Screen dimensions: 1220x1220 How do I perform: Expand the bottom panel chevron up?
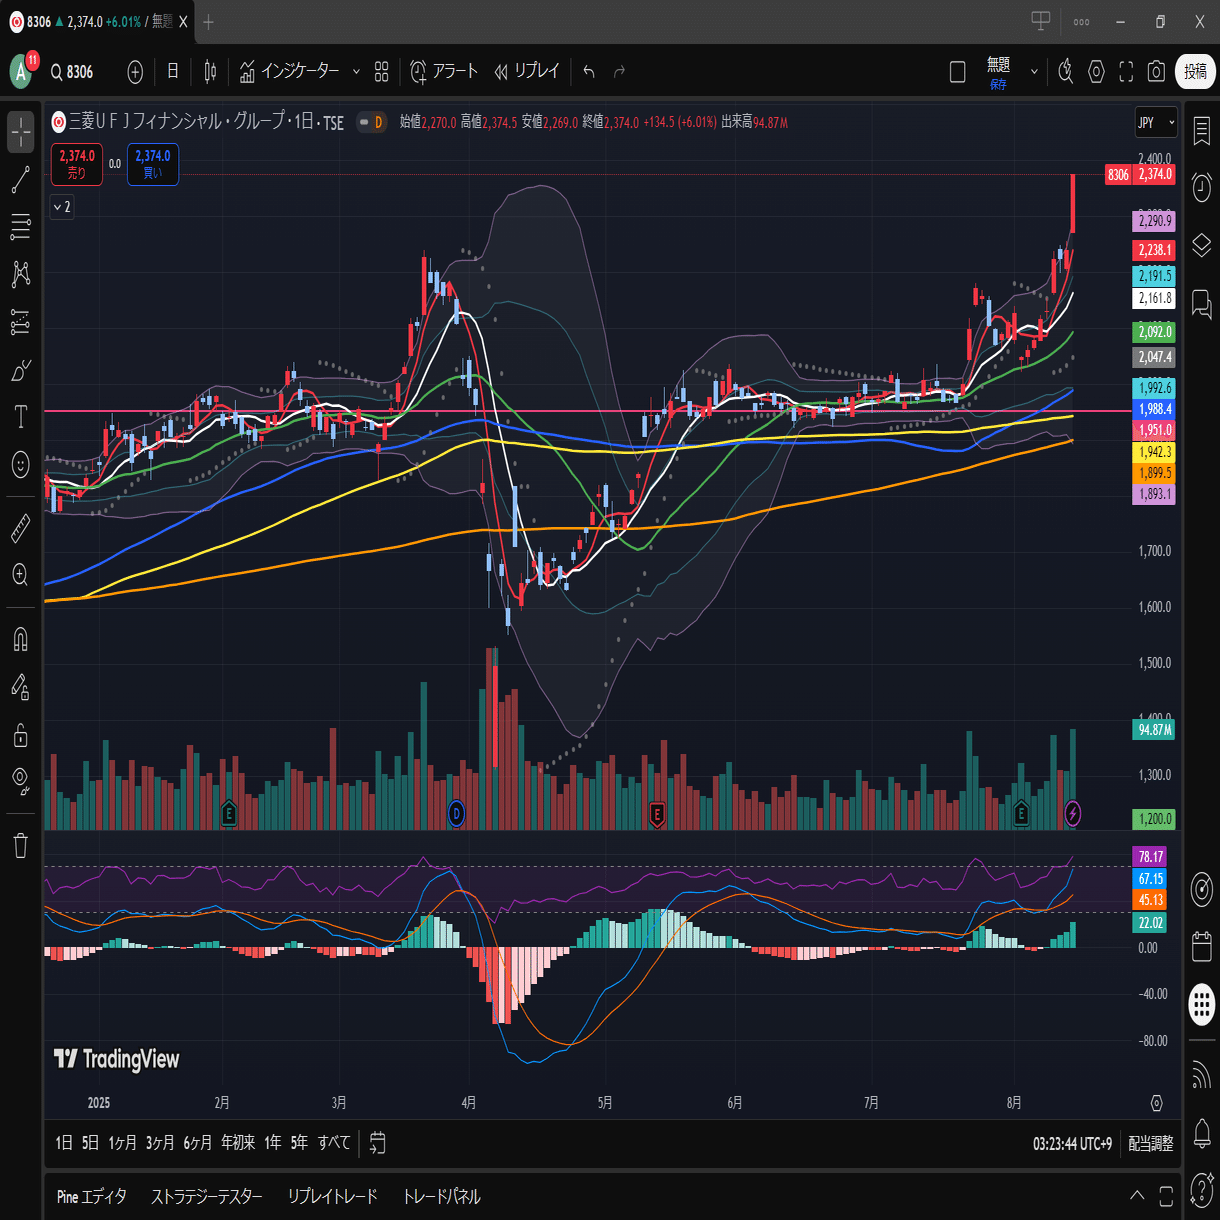click(x=1137, y=1196)
